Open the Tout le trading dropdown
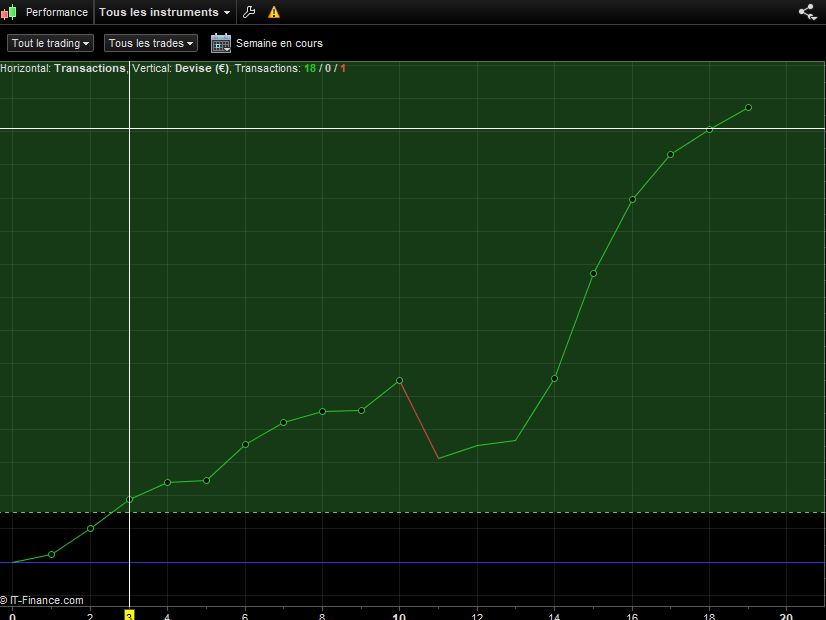Image resolution: width=826 pixels, height=620 pixels. click(x=50, y=43)
